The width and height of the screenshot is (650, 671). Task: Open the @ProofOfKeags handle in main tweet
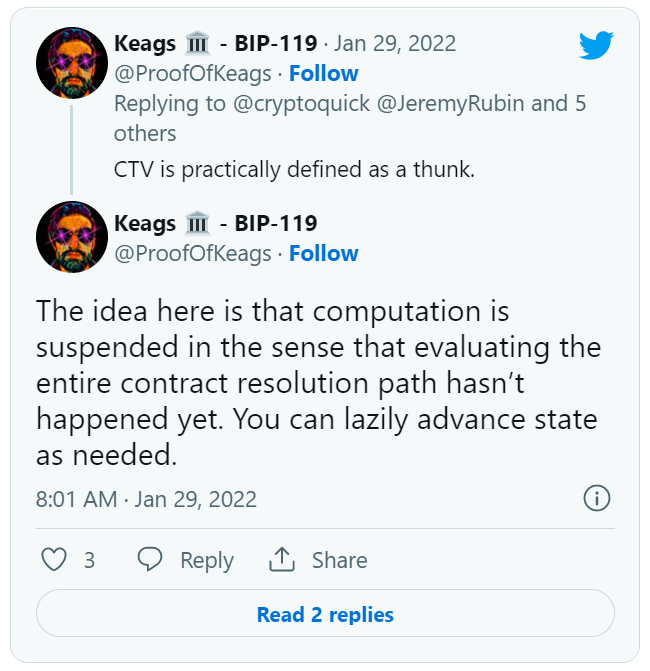coord(193,254)
